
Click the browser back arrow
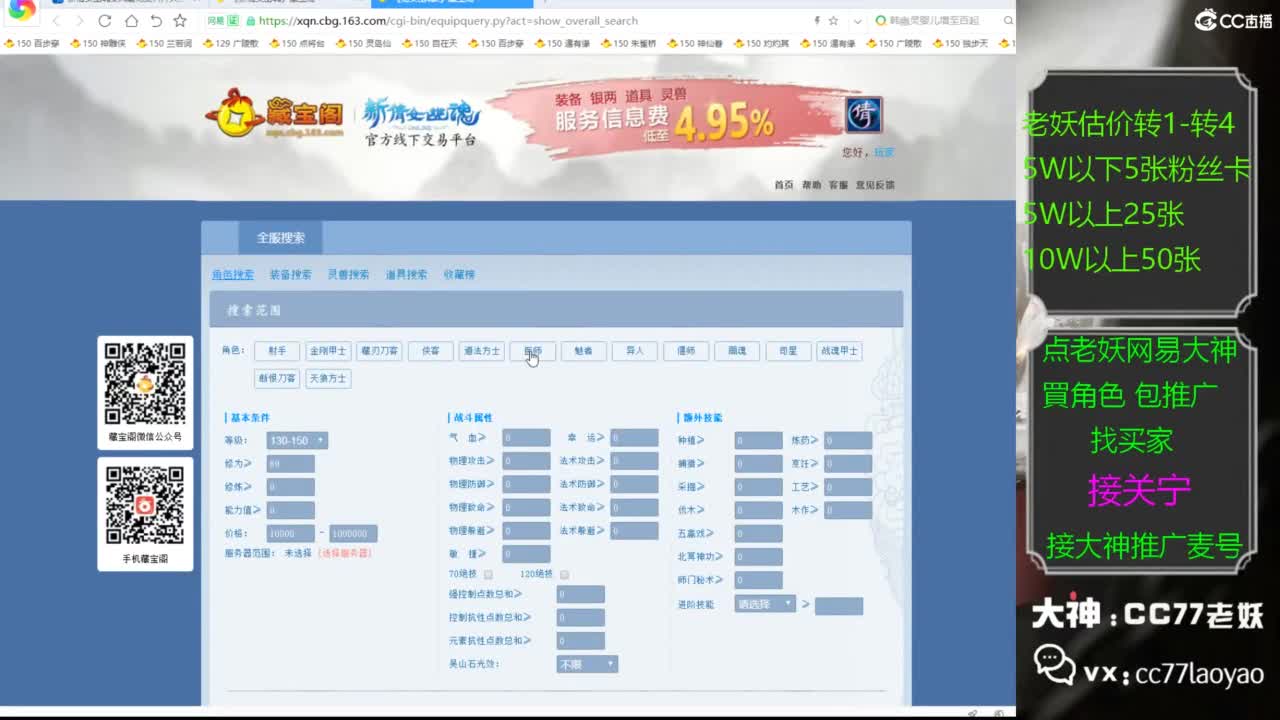[57, 21]
